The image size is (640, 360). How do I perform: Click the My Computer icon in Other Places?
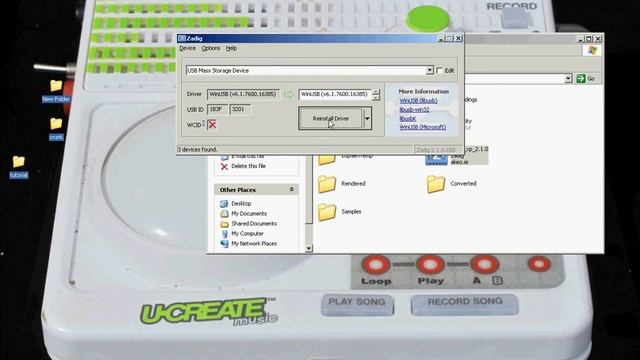[x=224, y=233]
